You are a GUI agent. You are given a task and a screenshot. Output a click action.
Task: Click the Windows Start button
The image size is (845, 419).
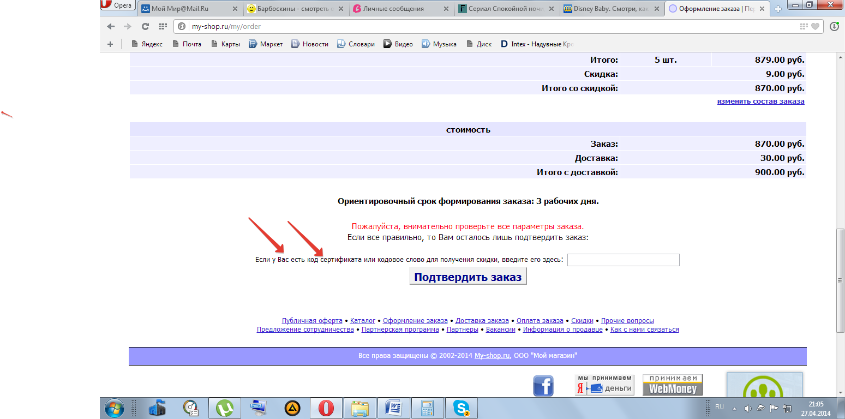(x=114, y=407)
